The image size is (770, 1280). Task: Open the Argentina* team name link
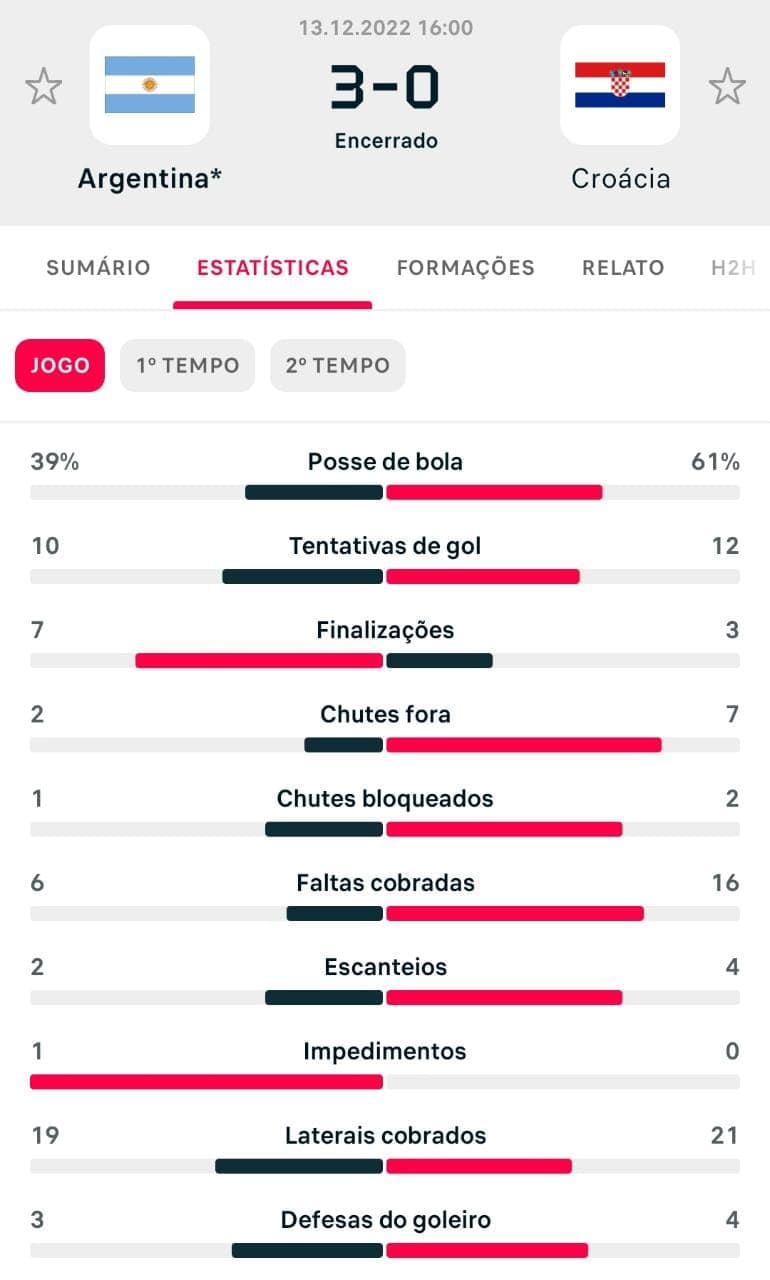(x=150, y=178)
